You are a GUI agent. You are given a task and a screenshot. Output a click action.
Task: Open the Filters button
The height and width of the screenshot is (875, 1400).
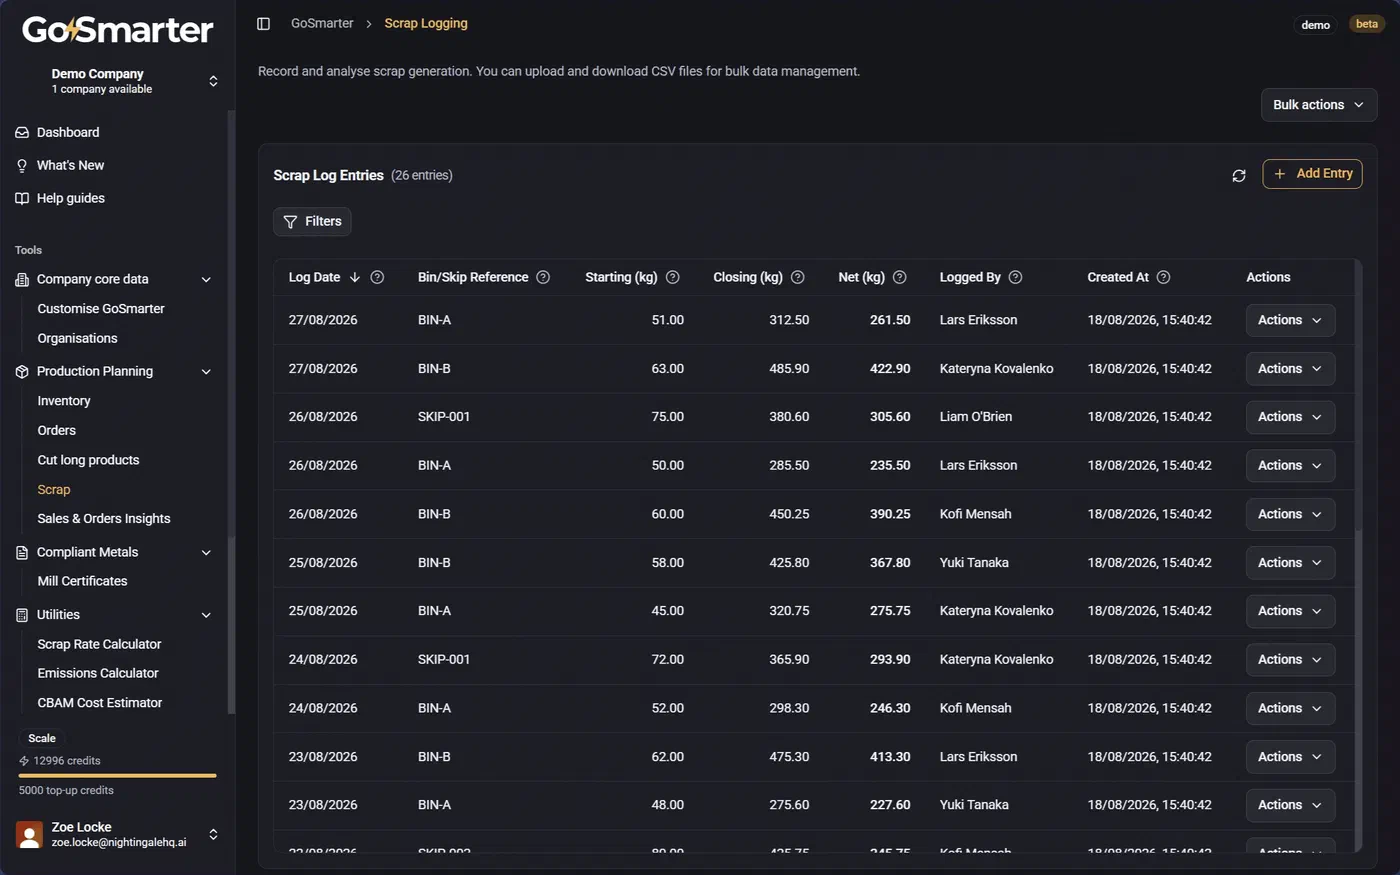tap(312, 222)
